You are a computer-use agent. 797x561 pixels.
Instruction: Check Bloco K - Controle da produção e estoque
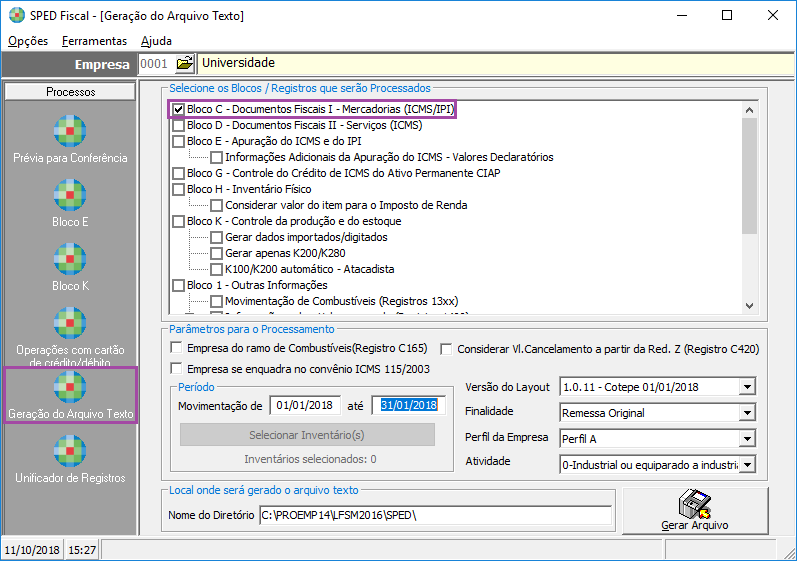click(178, 221)
